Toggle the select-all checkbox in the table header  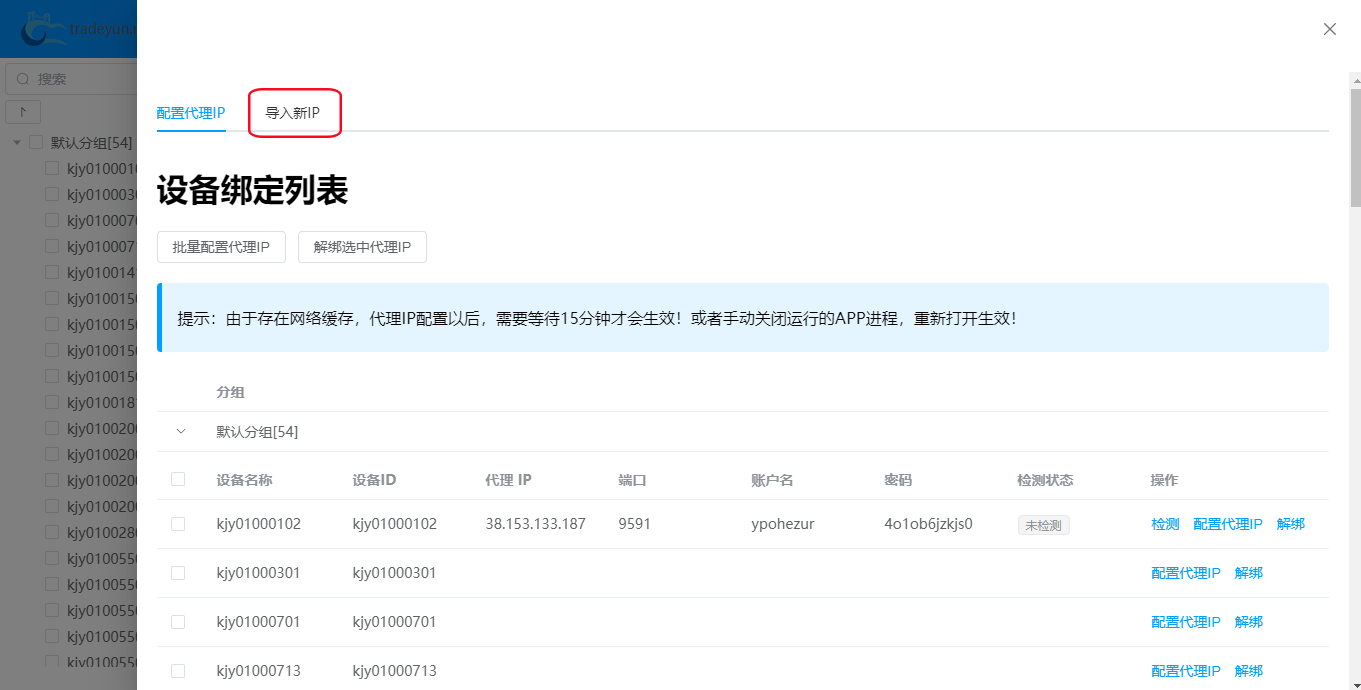(x=178, y=479)
